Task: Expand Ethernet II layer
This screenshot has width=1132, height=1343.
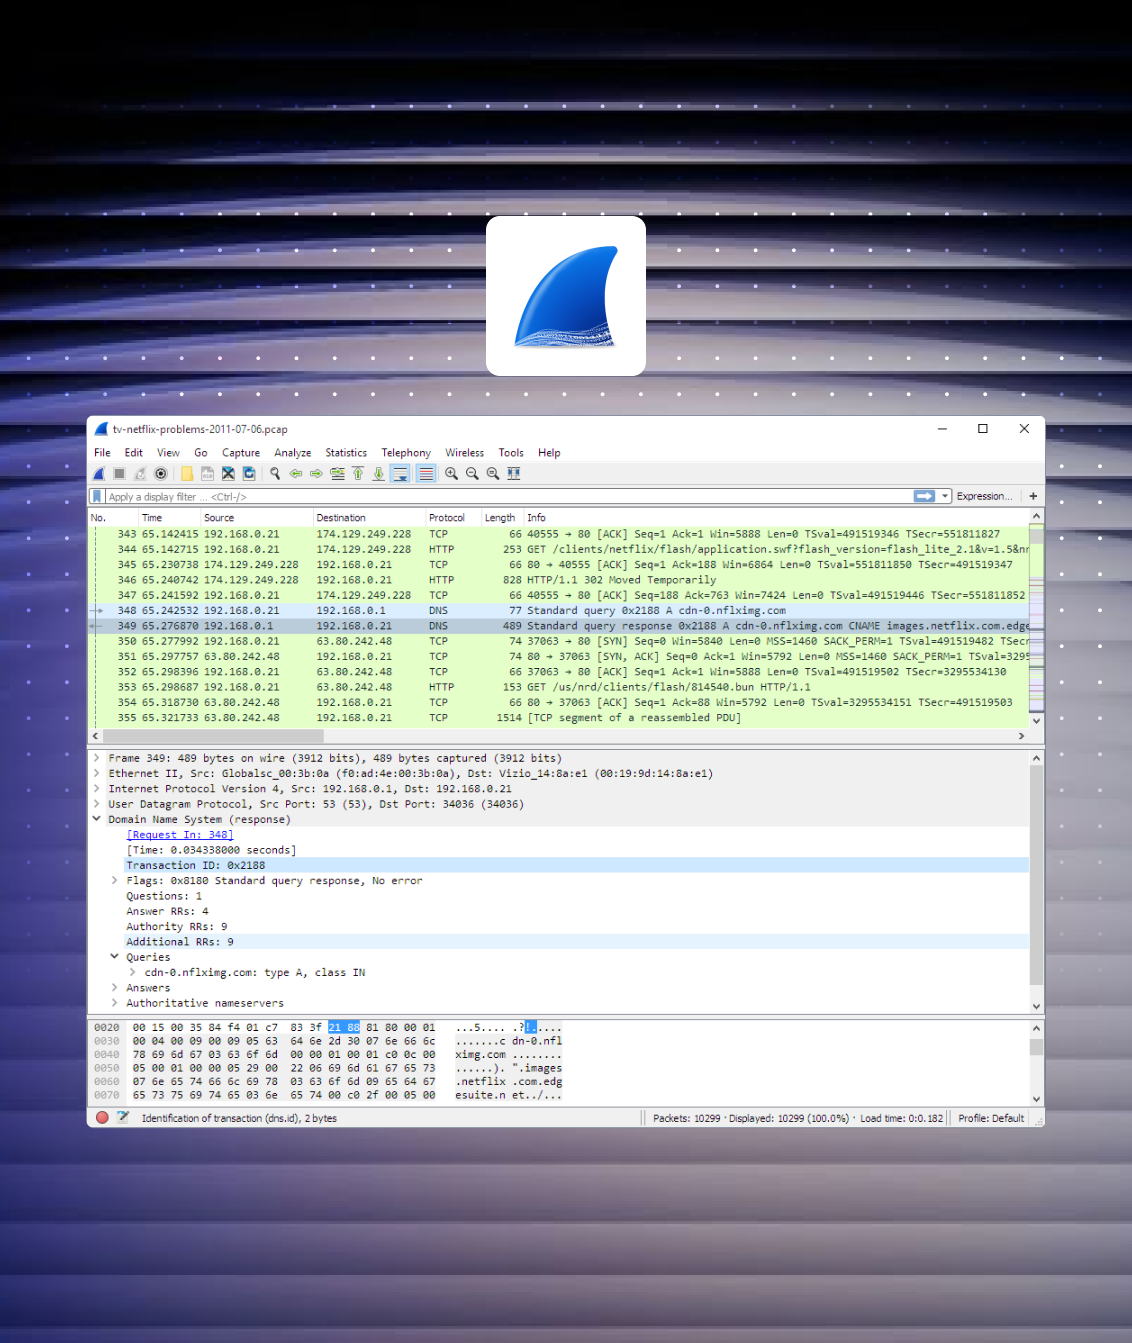Action: click(x=97, y=774)
